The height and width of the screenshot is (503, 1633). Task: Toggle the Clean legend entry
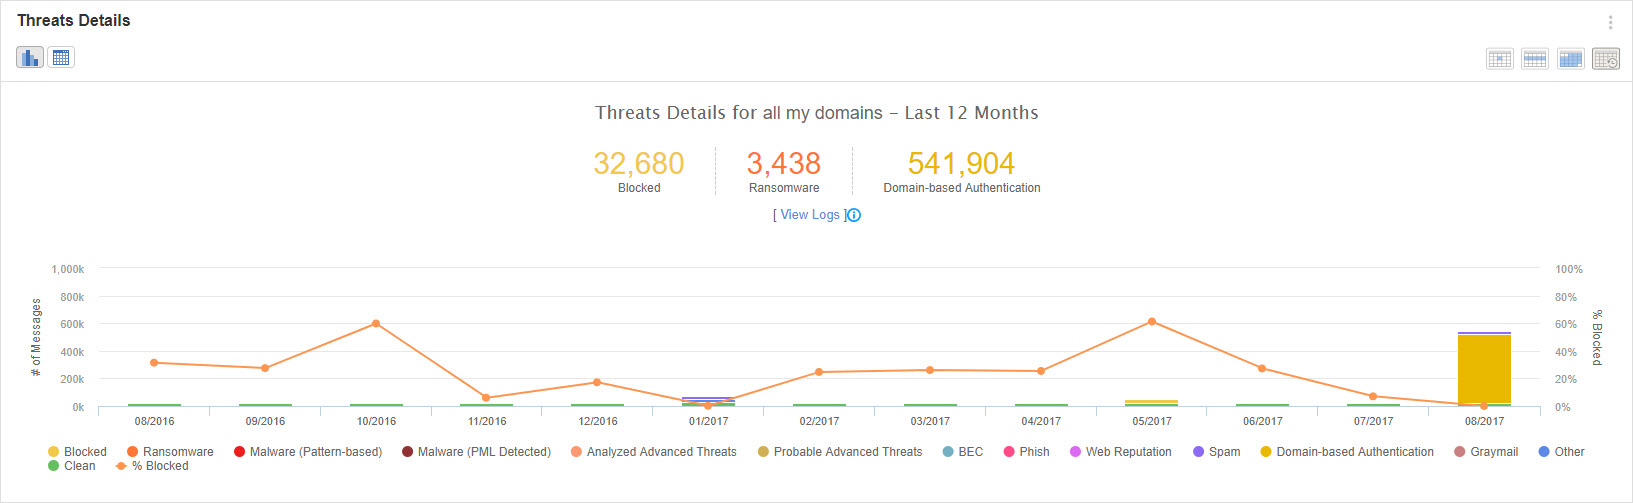pyautogui.click(x=72, y=466)
